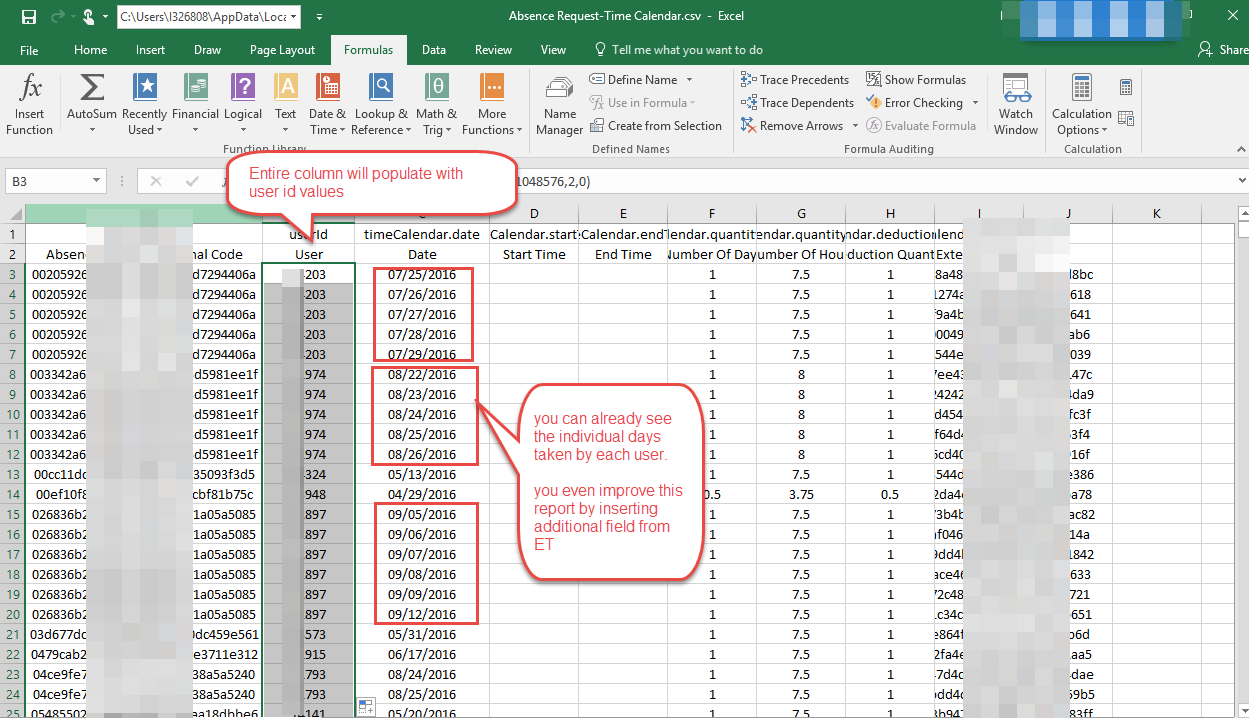Open the Math & Trig functions menu
The width and height of the screenshot is (1249, 718).
click(x=436, y=105)
